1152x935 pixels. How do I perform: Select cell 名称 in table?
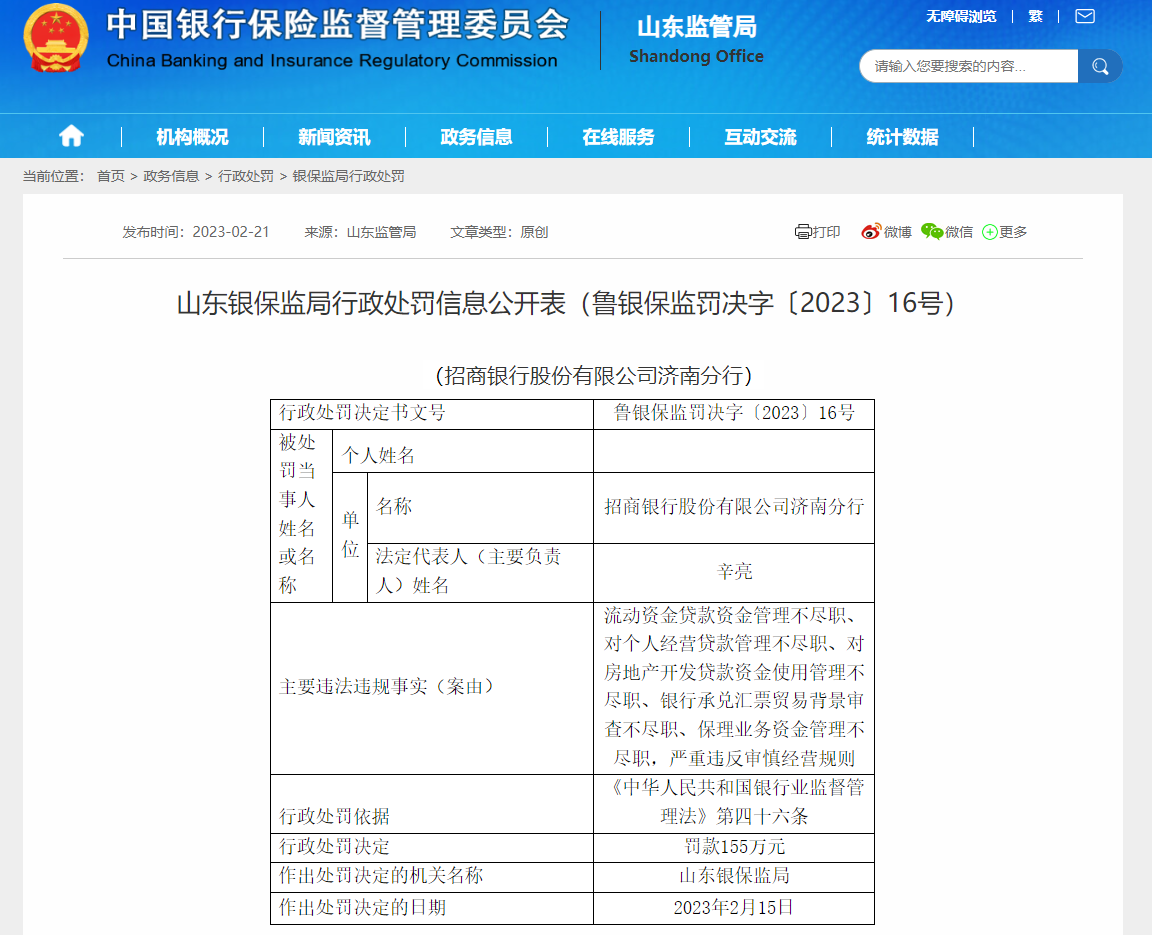point(480,508)
